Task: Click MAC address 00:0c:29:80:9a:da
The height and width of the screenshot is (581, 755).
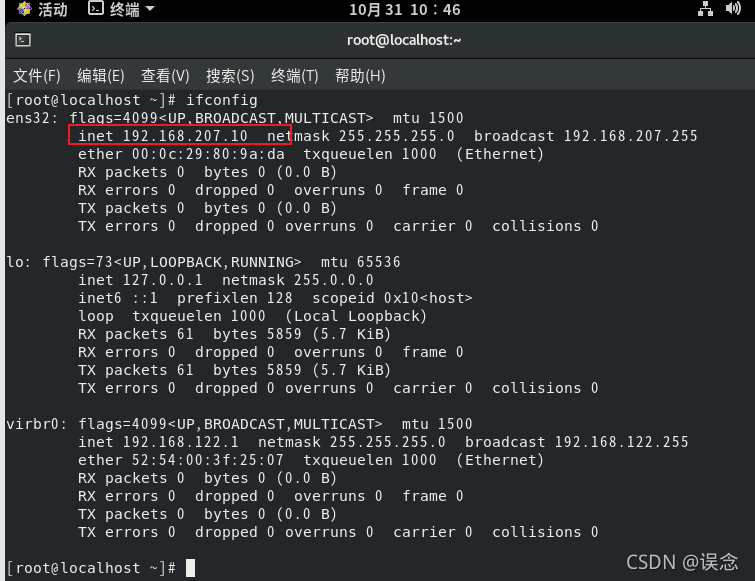Action: point(208,154)
